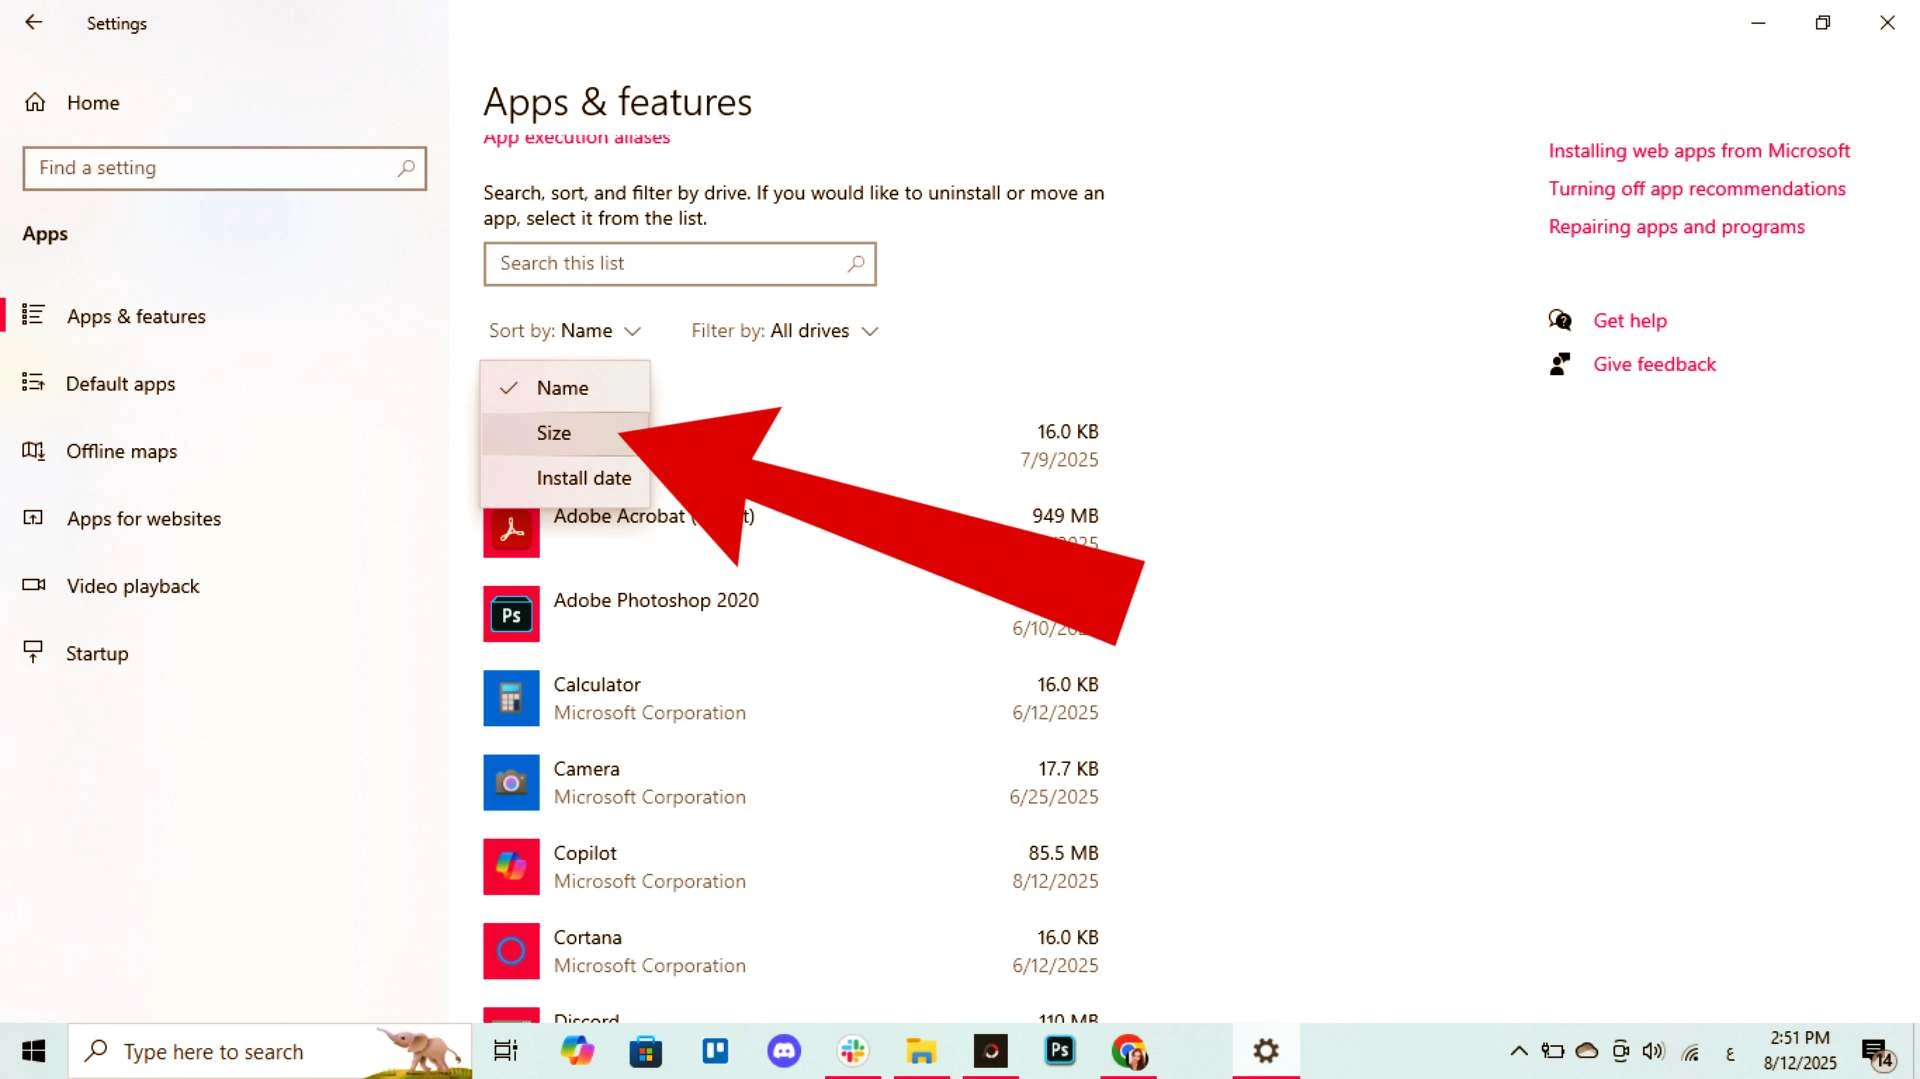This screenshot has height=1079, width=1920.
Task: Click the taskbar Type here to search box
Action: pyautogui.click(x=270, y=1051)
